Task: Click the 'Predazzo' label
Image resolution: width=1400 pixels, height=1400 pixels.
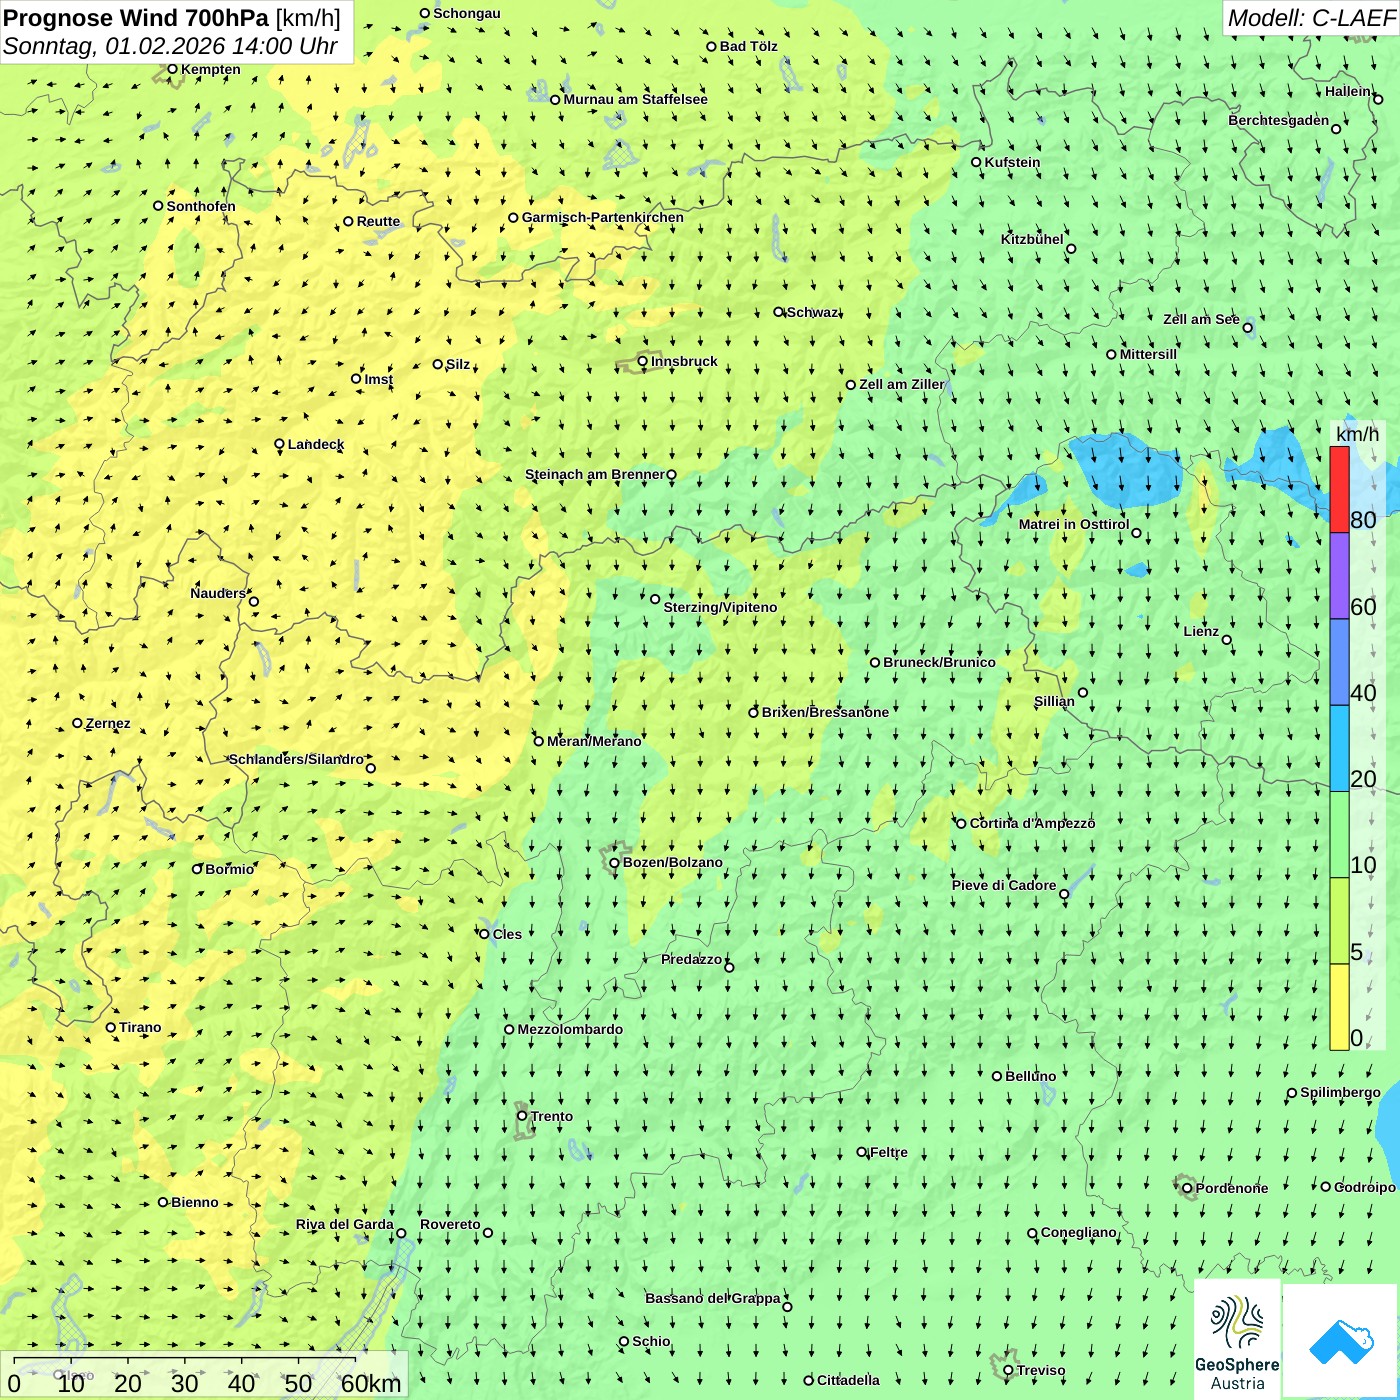Action: click(691, 959)
